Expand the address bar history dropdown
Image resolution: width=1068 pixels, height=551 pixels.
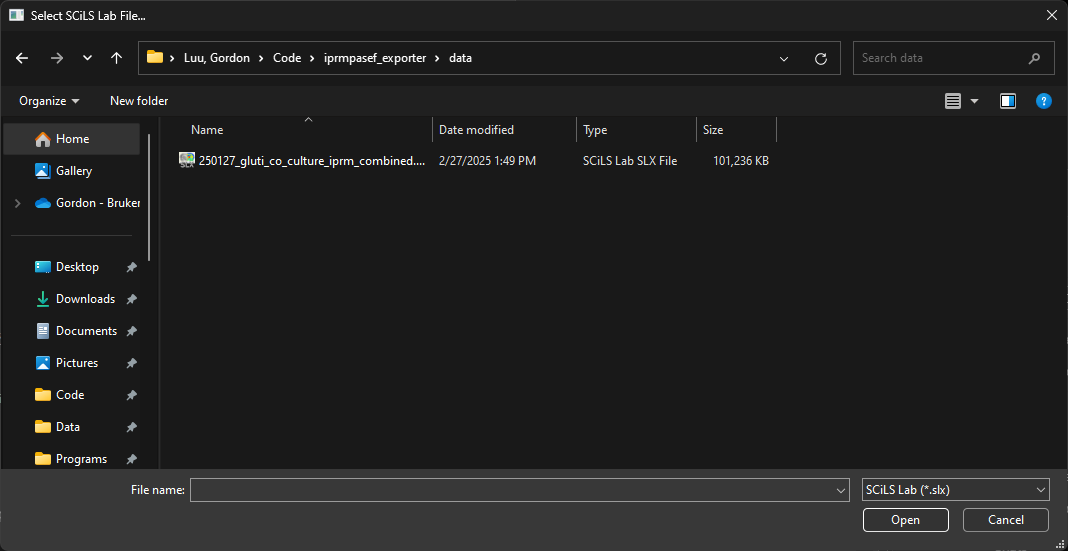pos(785,59)
